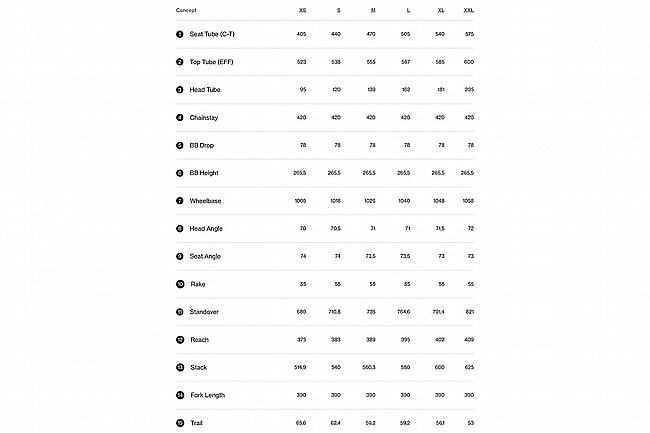This screenshot has width=650, height=433.
Task: Click the Concept column header
Action: (x=186, y=10)
